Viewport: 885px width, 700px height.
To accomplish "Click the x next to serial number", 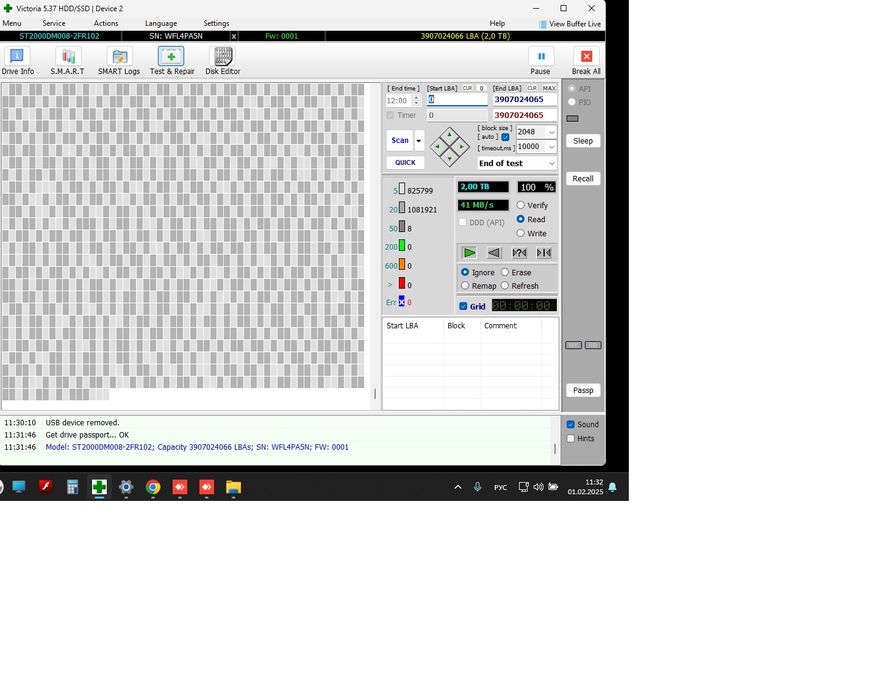I will (x=234, y=36).
